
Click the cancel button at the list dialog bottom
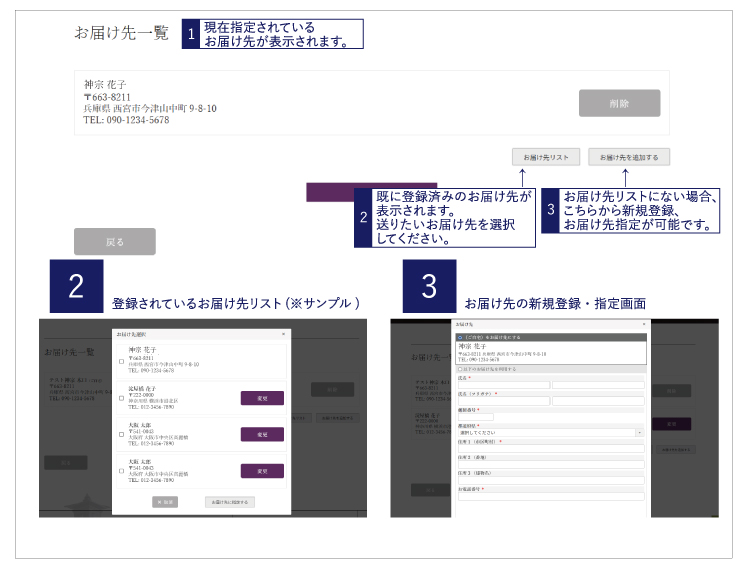tap(165, 501)
